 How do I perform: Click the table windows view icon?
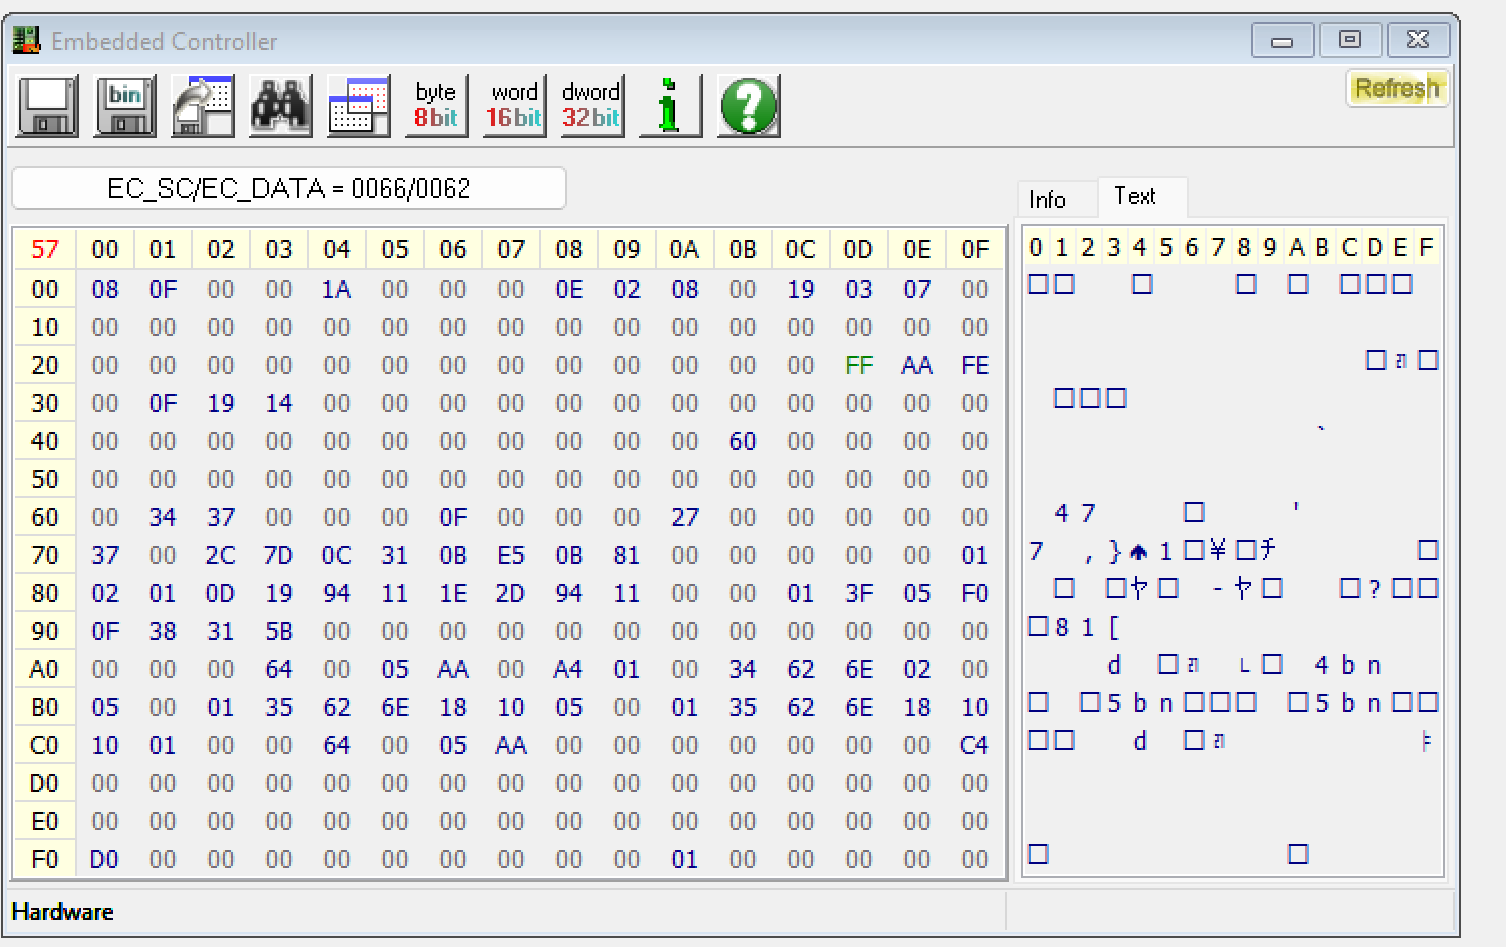click(359, 106)
